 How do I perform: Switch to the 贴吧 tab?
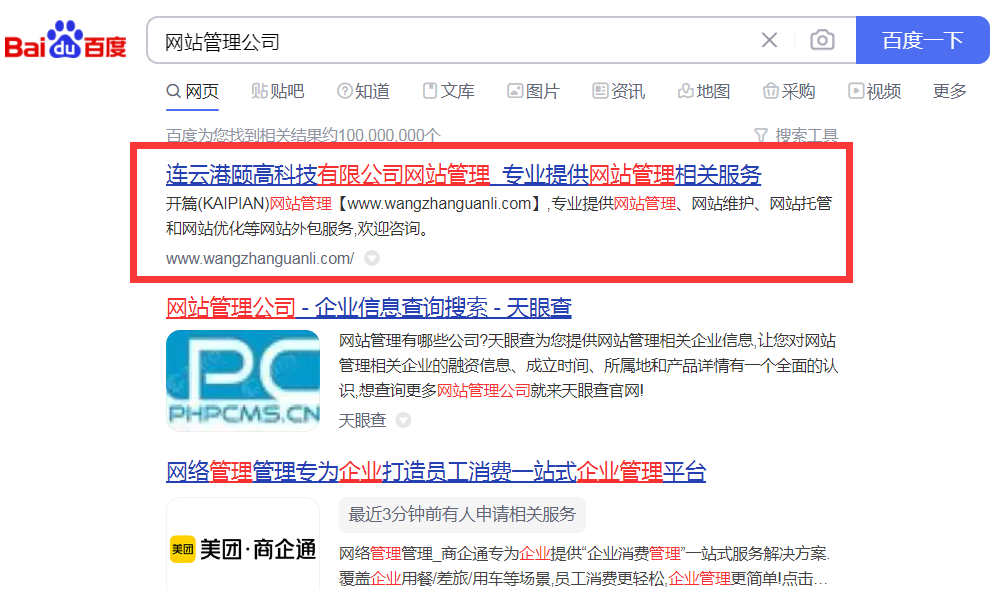[278, 91]
